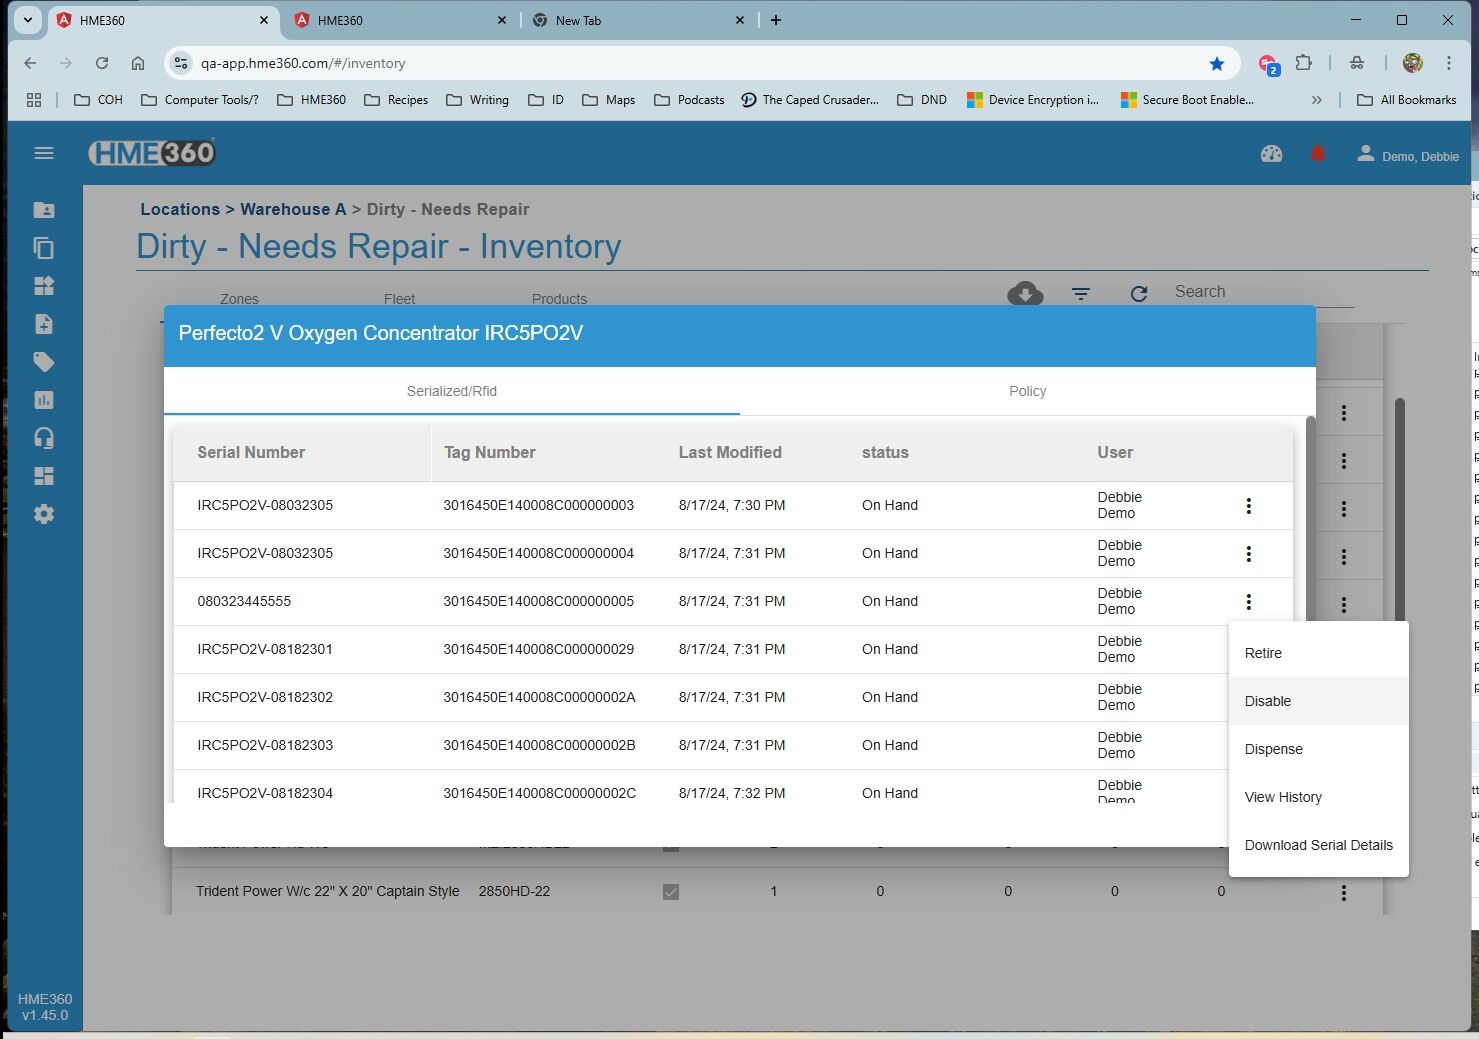Open the add-document sidebar icon
The width and height of the screenshot is (1479, 1039).
click(x=43, y=324)
